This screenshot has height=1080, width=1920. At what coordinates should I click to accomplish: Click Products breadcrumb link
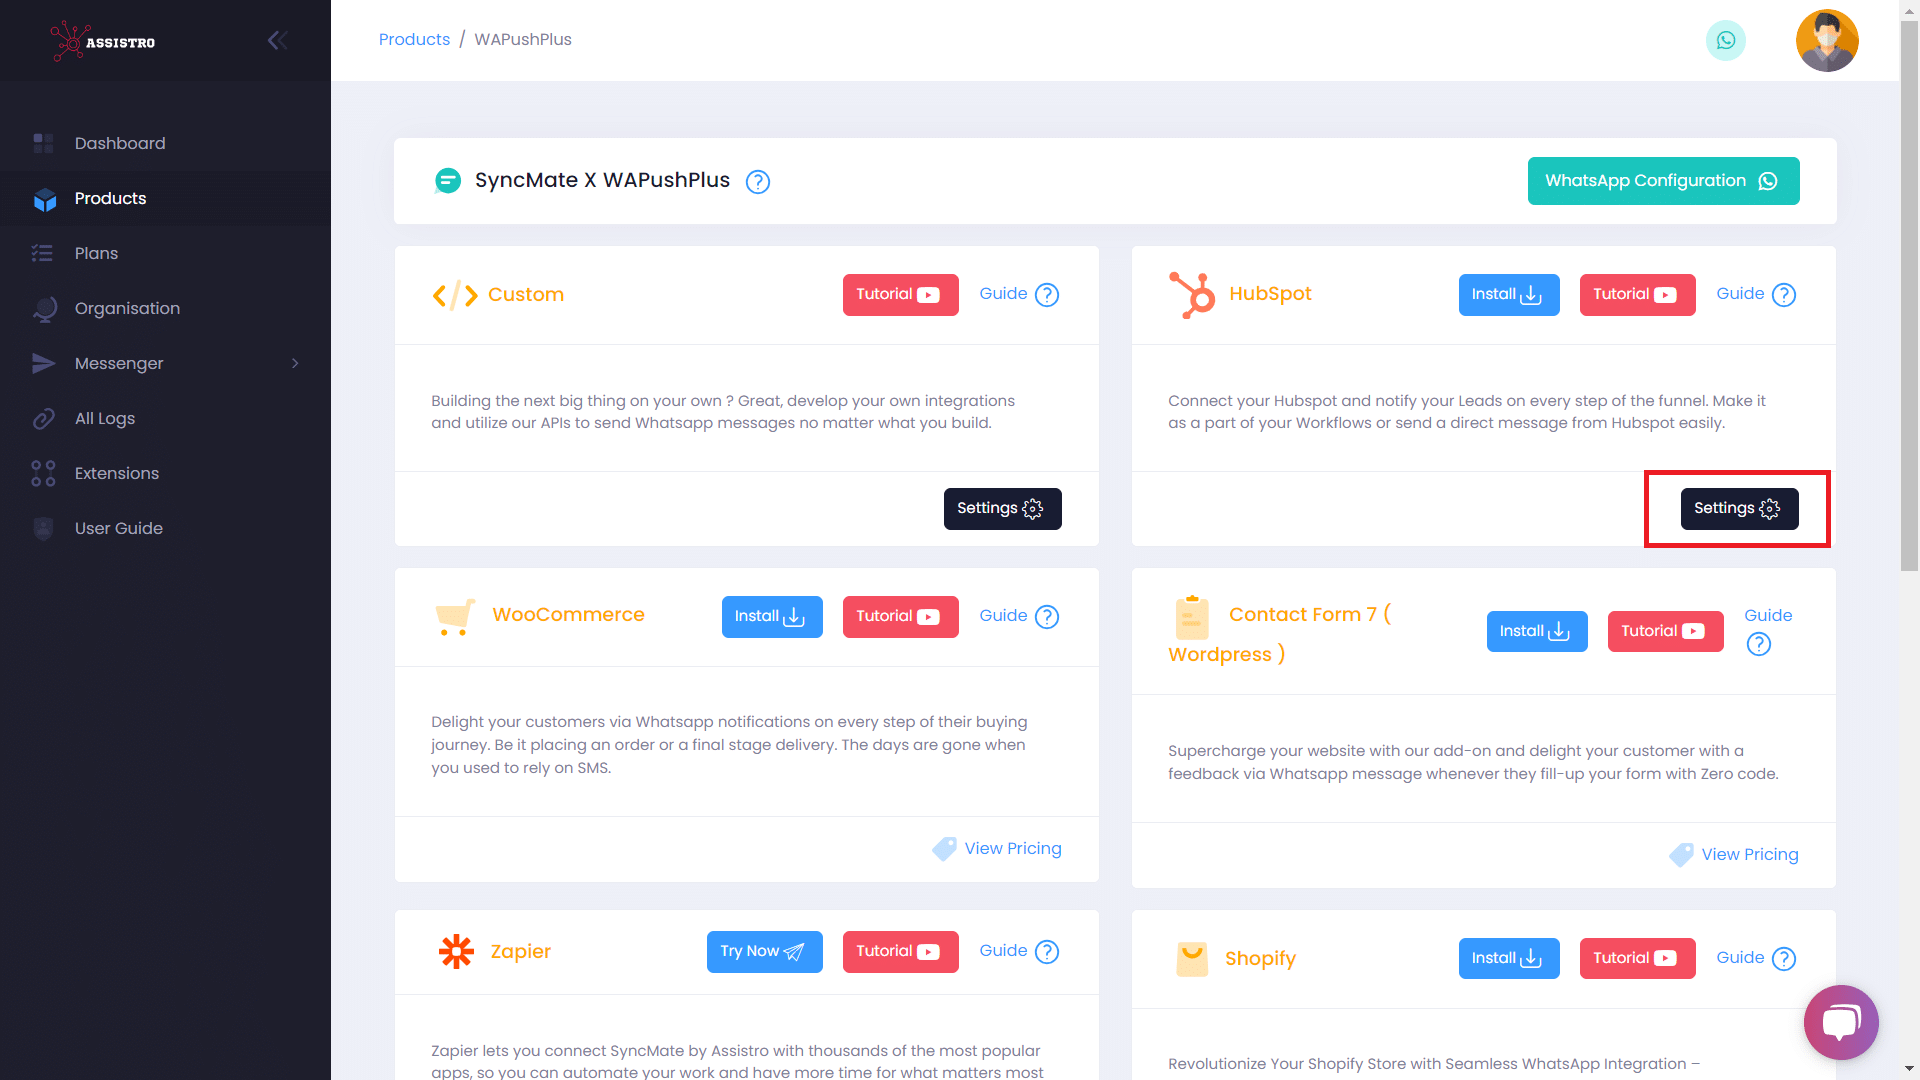tap(414, 40)
